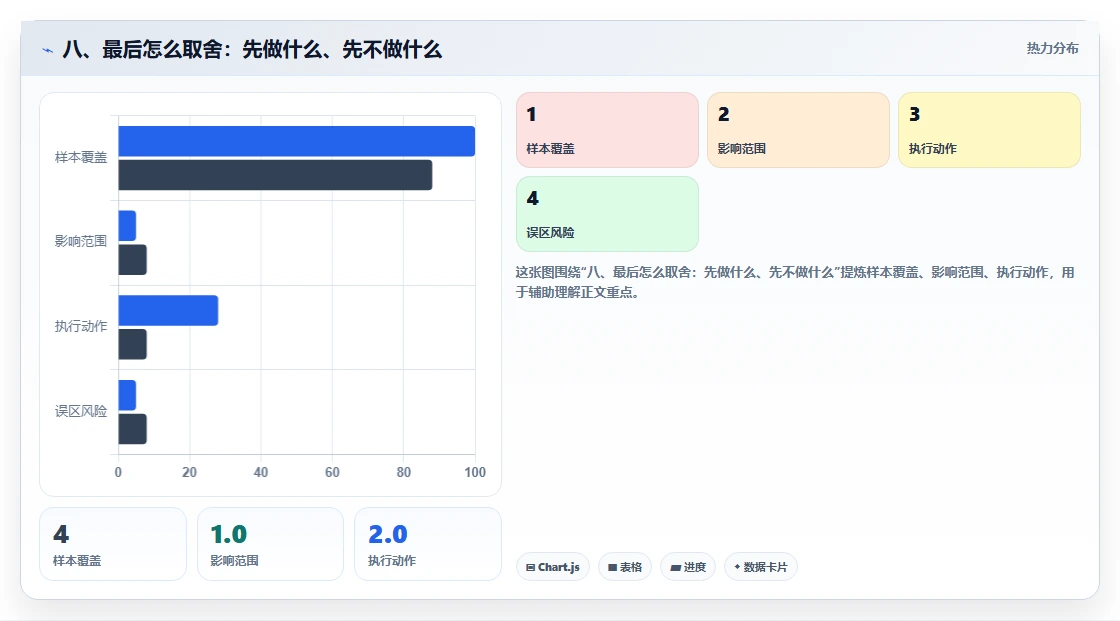1120x621 pixels.
Task: Click the dark bar for 执行动作
Action: coord(132,344)
